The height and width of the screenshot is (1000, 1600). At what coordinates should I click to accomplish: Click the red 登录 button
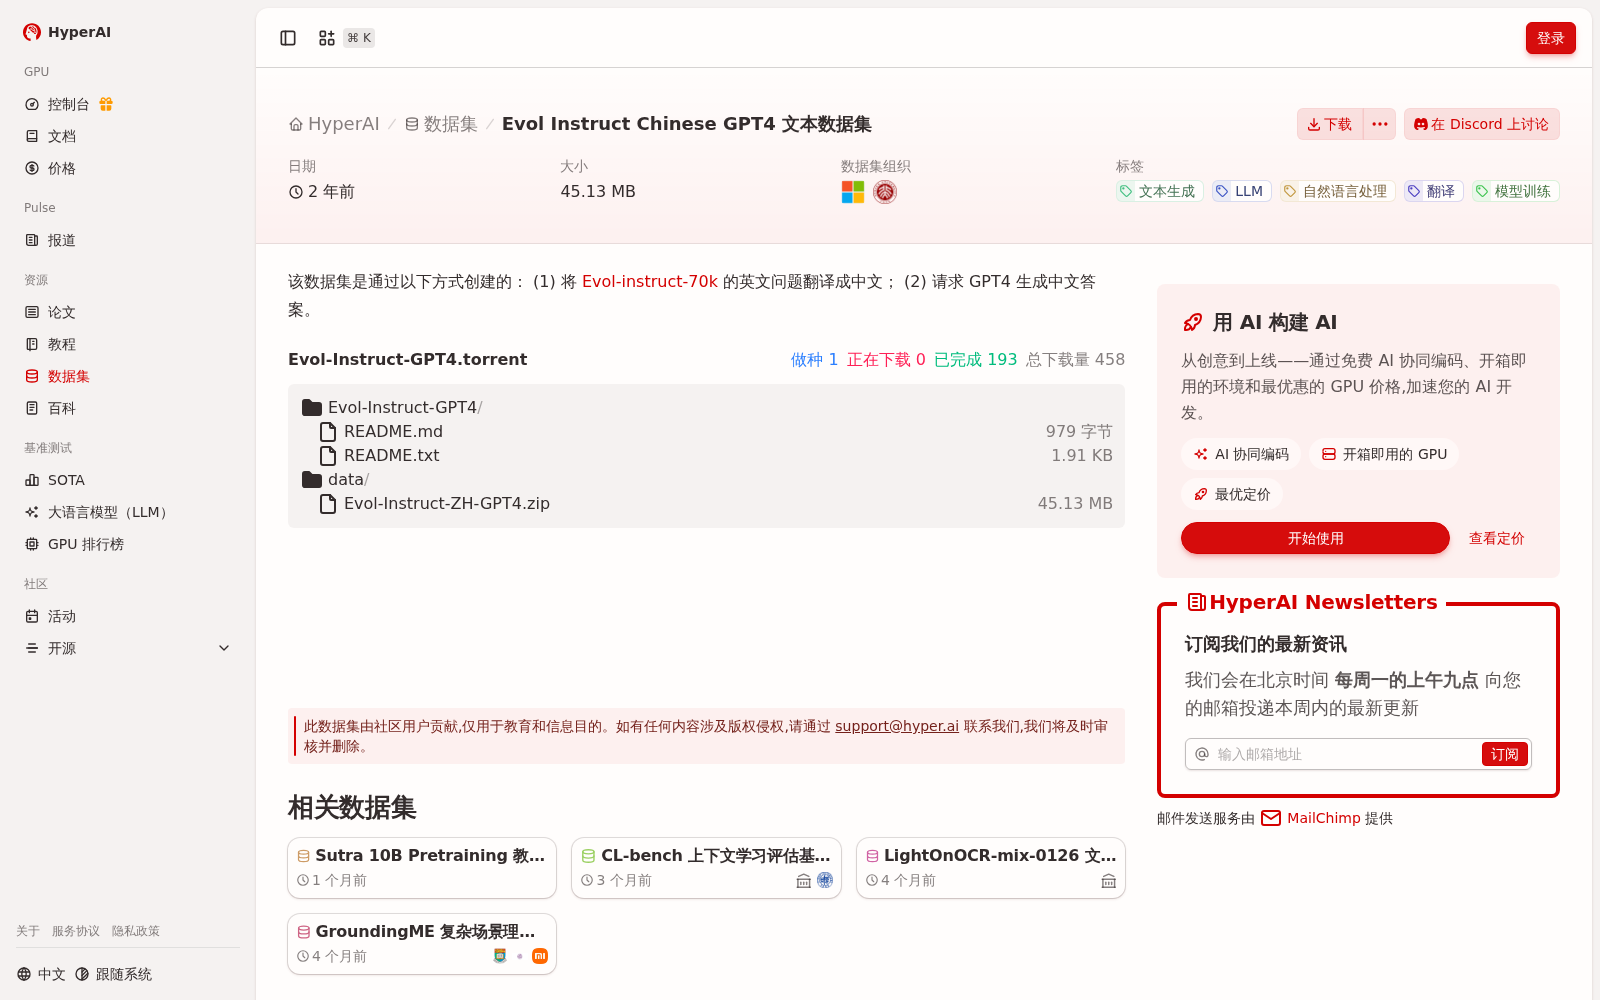click(x=1550, y=38)
